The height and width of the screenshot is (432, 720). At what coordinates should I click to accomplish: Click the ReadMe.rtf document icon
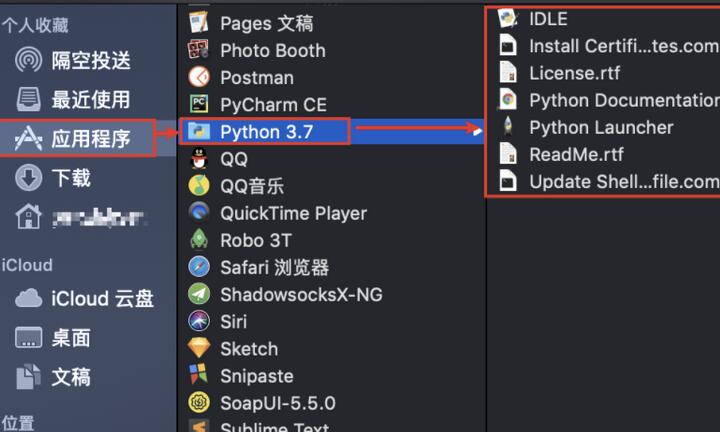(x=508, y=154)
